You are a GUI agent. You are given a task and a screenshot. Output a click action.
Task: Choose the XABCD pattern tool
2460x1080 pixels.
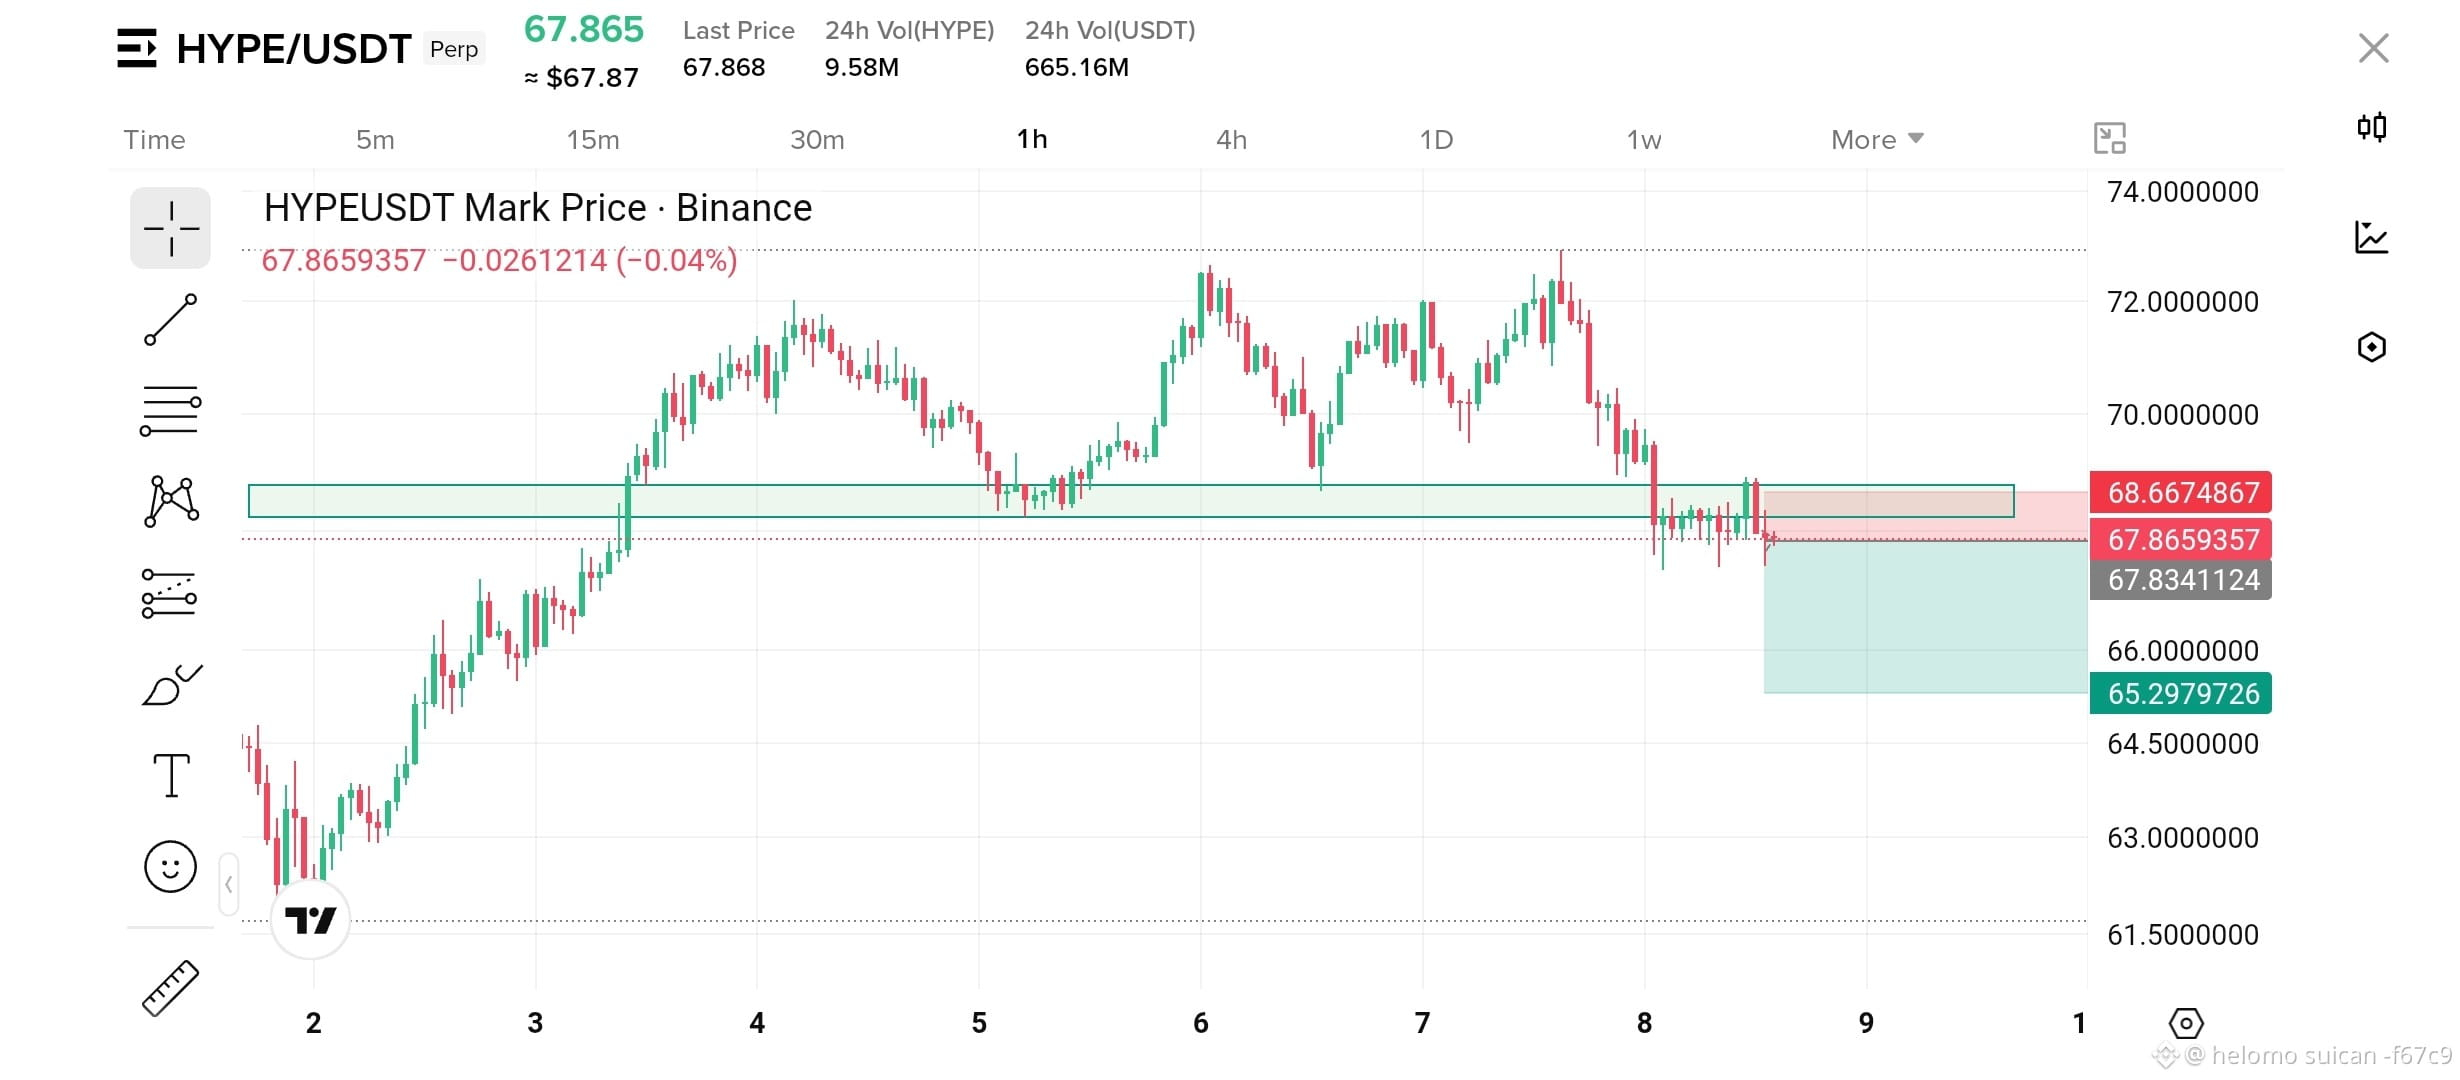(x=171, y=501)
